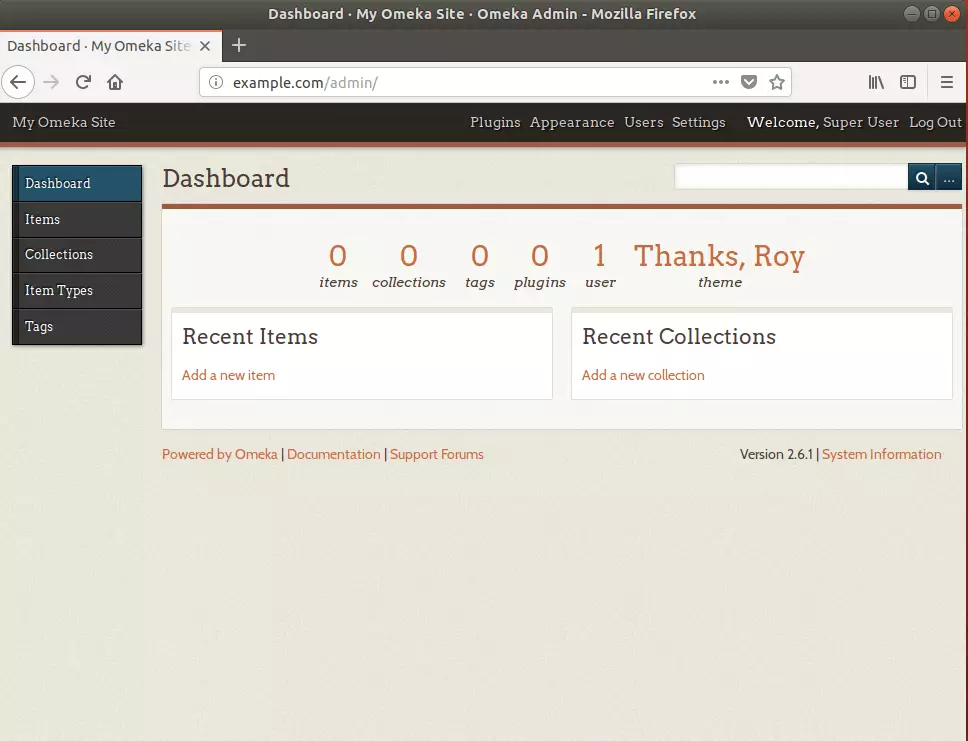The height and width of the screenshot is (741, 968).
Task: Click the Recent Items heading
Action: pyautogui.click(x=250, y=337)
